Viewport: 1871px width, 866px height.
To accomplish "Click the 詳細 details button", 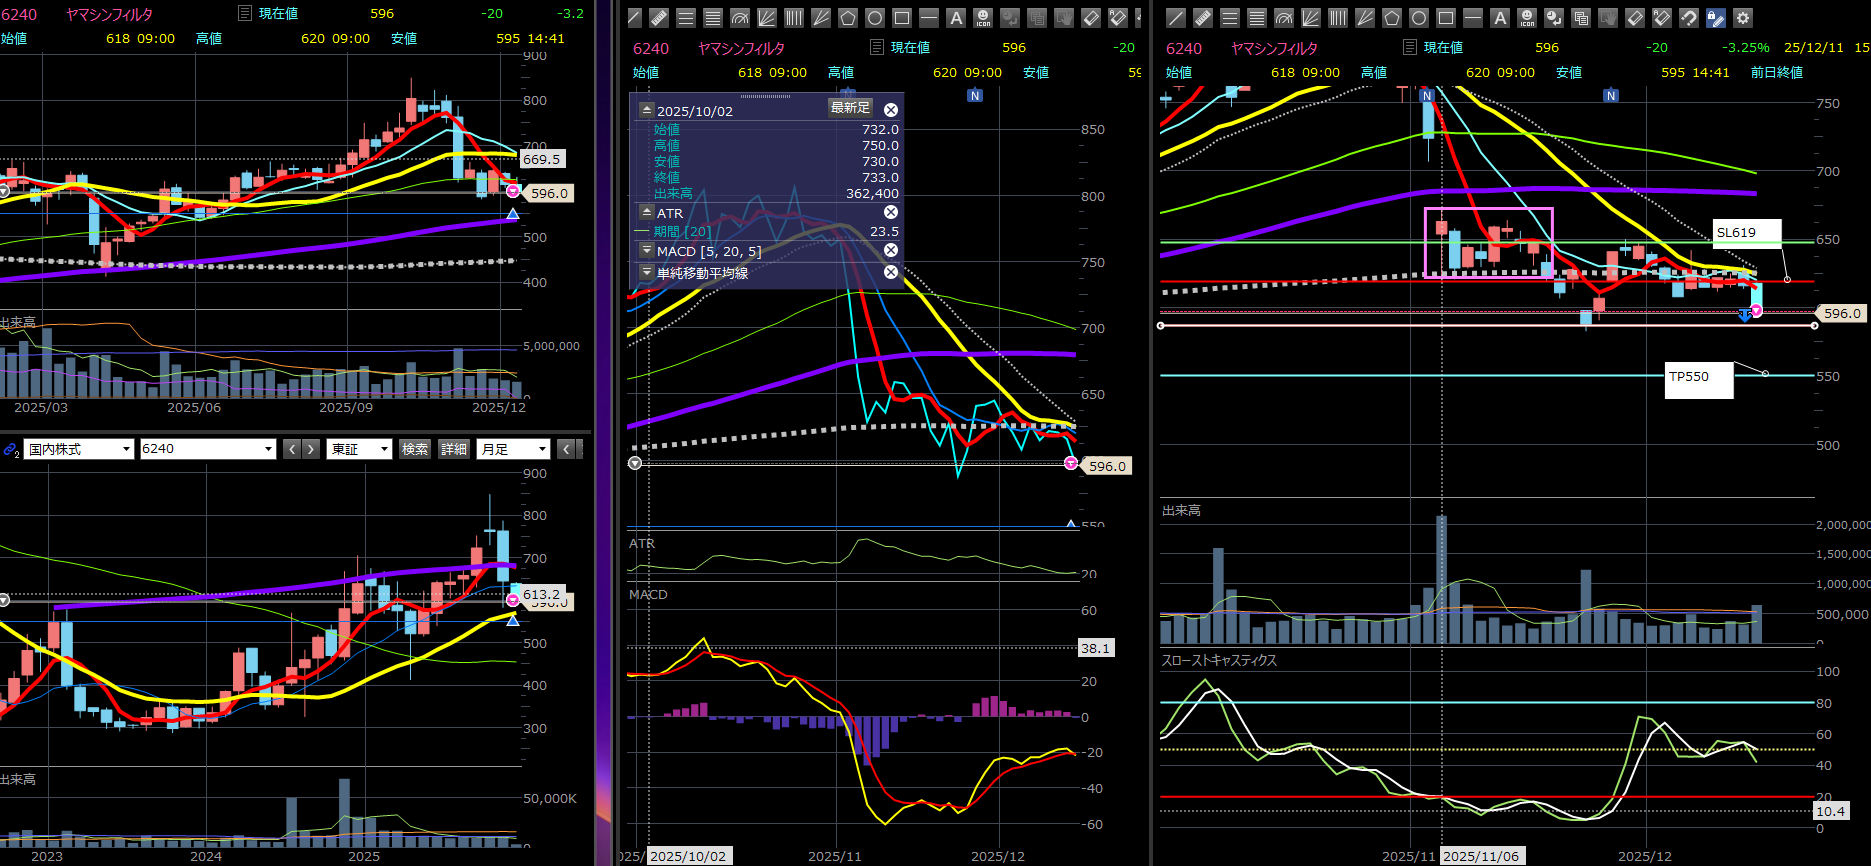I will click(x=454, y=449).
